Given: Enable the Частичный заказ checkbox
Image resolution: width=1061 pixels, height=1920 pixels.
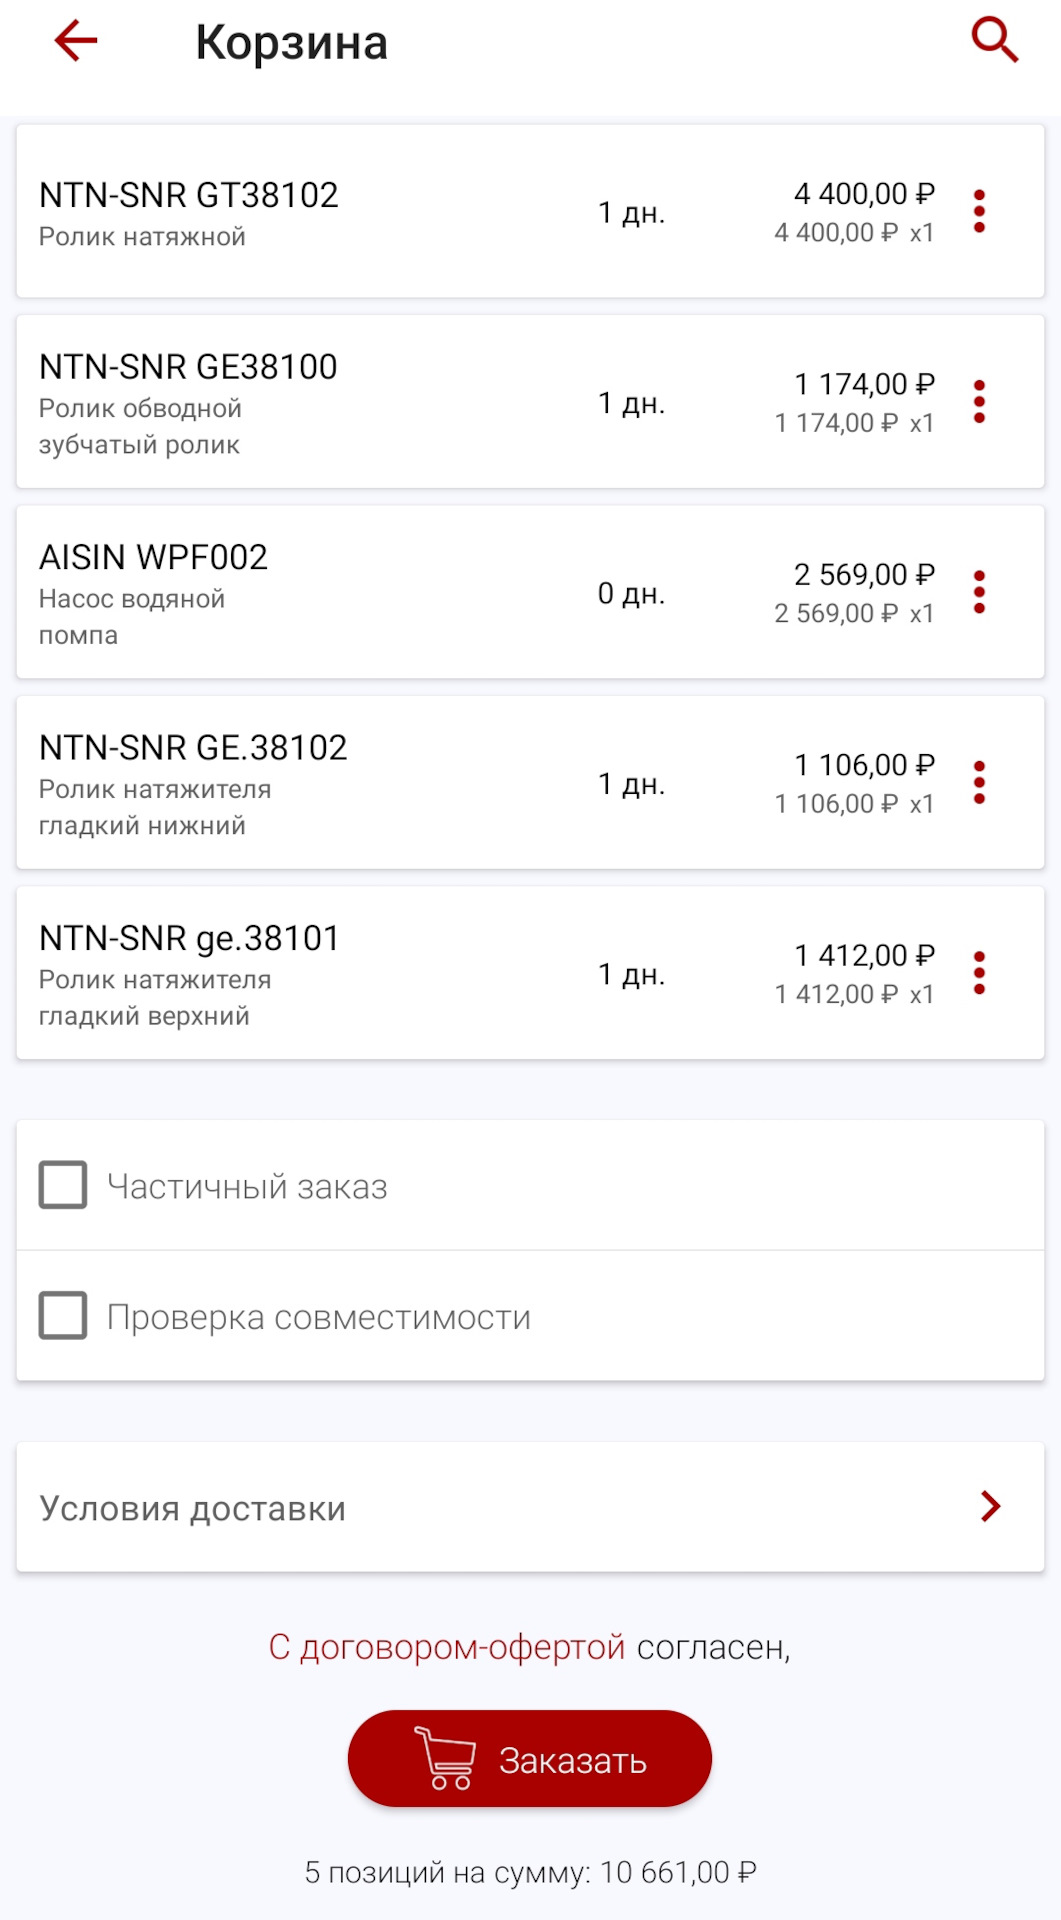Looking at the screenshot, I should [x=63, y=1185].
